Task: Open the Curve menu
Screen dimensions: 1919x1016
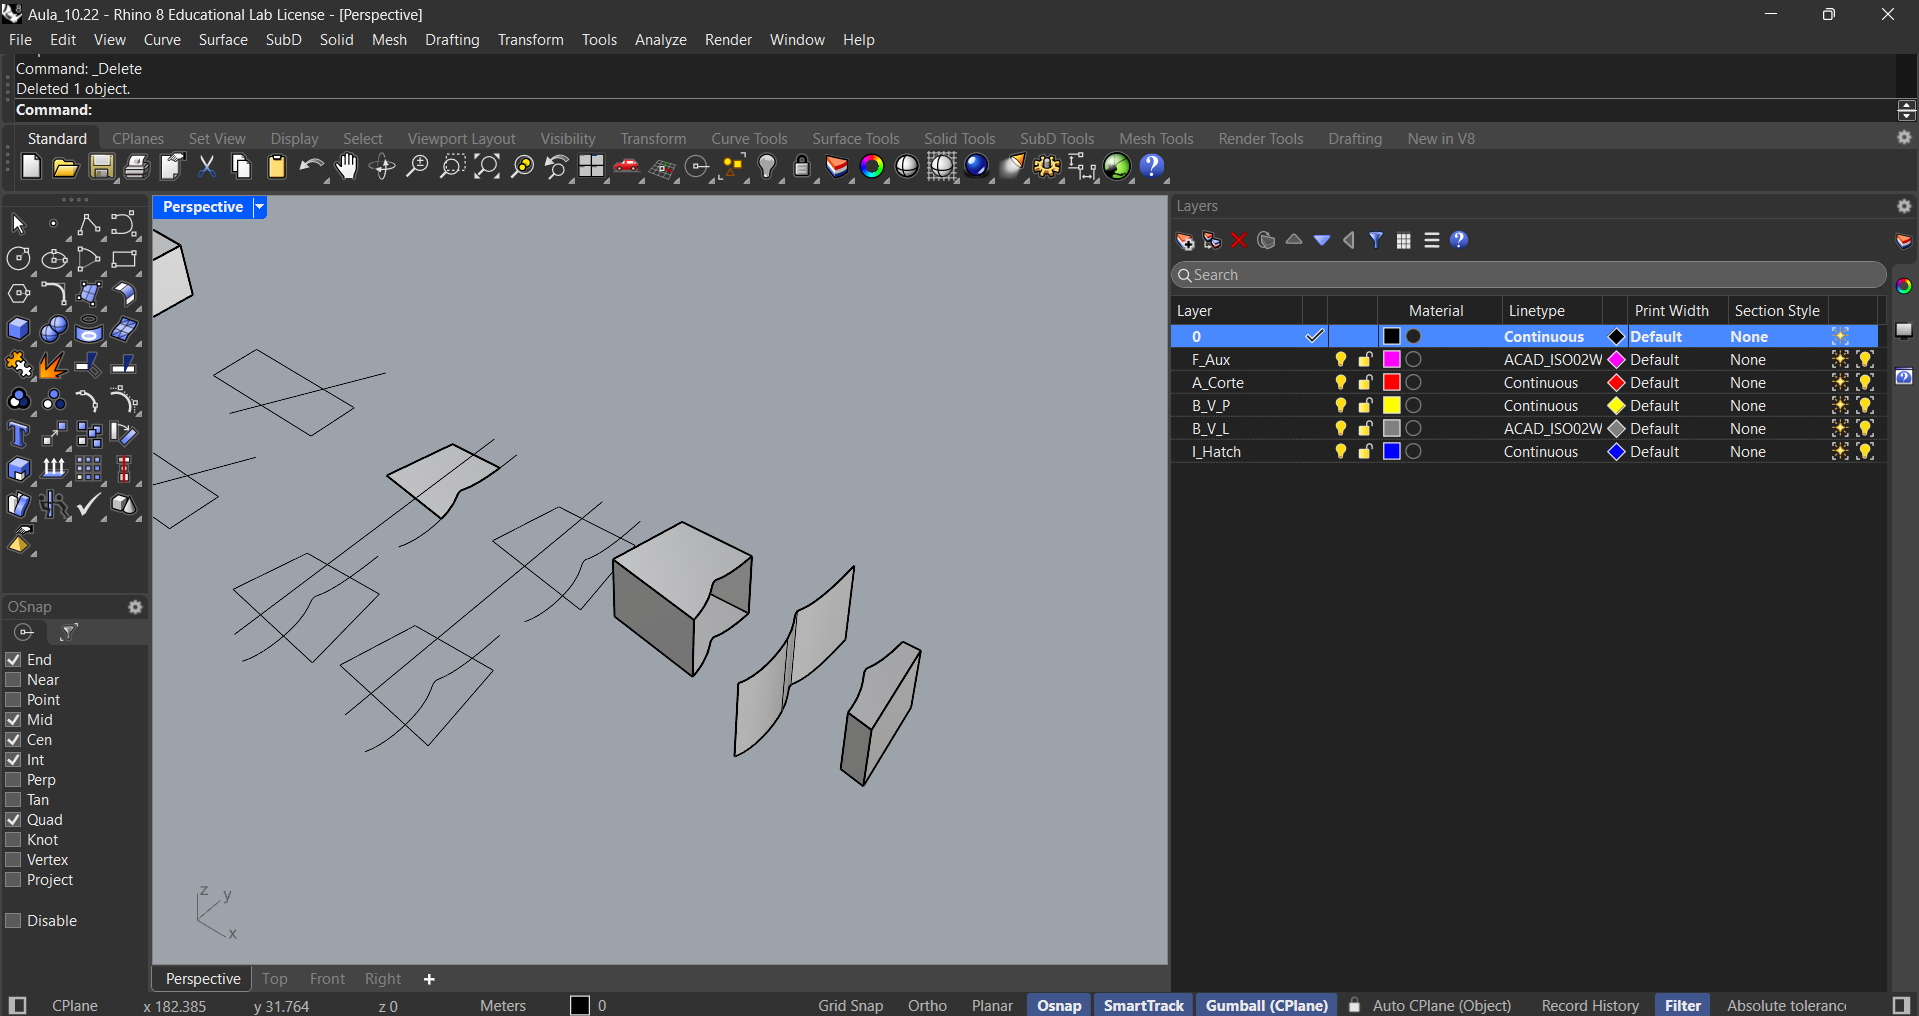Action: 162,40
